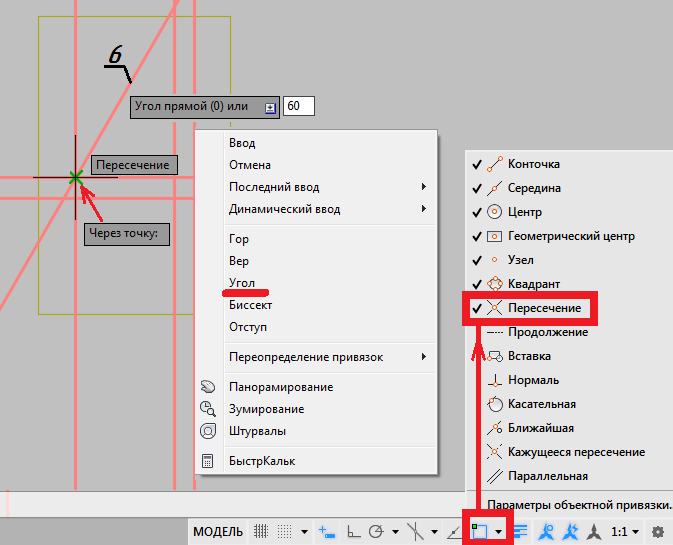
Task: Toggle dynamic input icon in status bar
Action: tap(326, 531)
